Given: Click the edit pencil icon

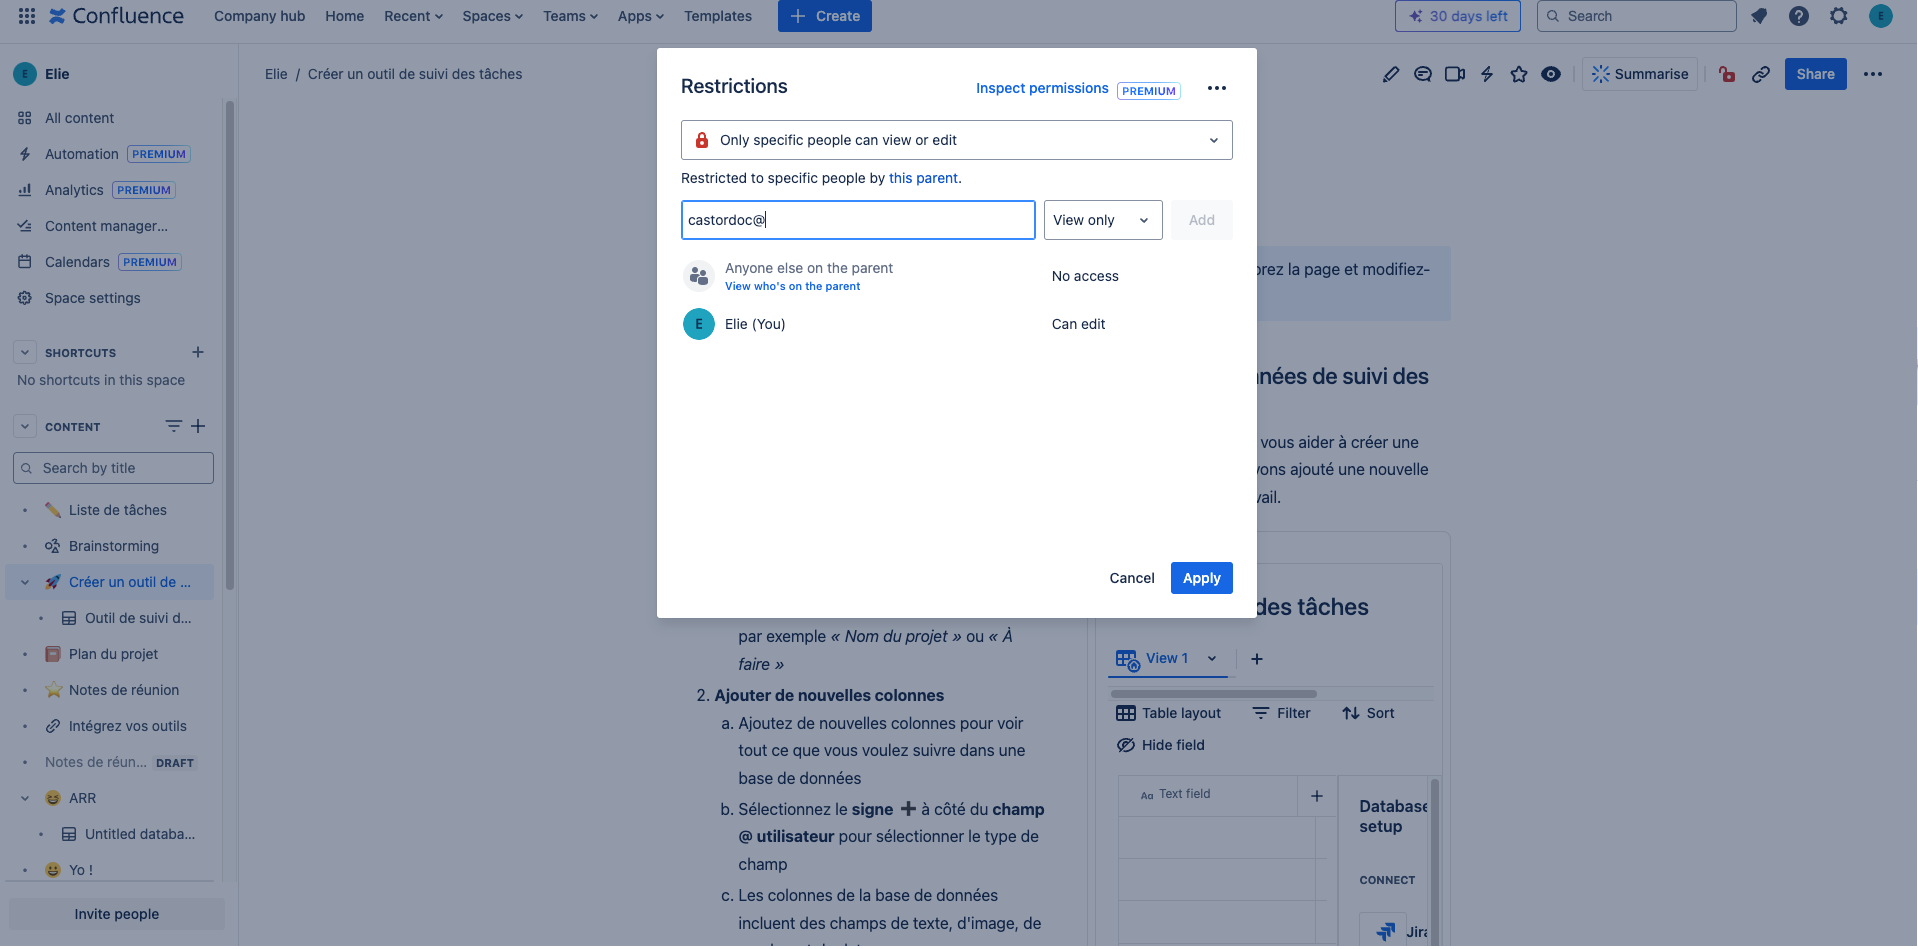Looking at the screenshot, I should [1390, 74].
